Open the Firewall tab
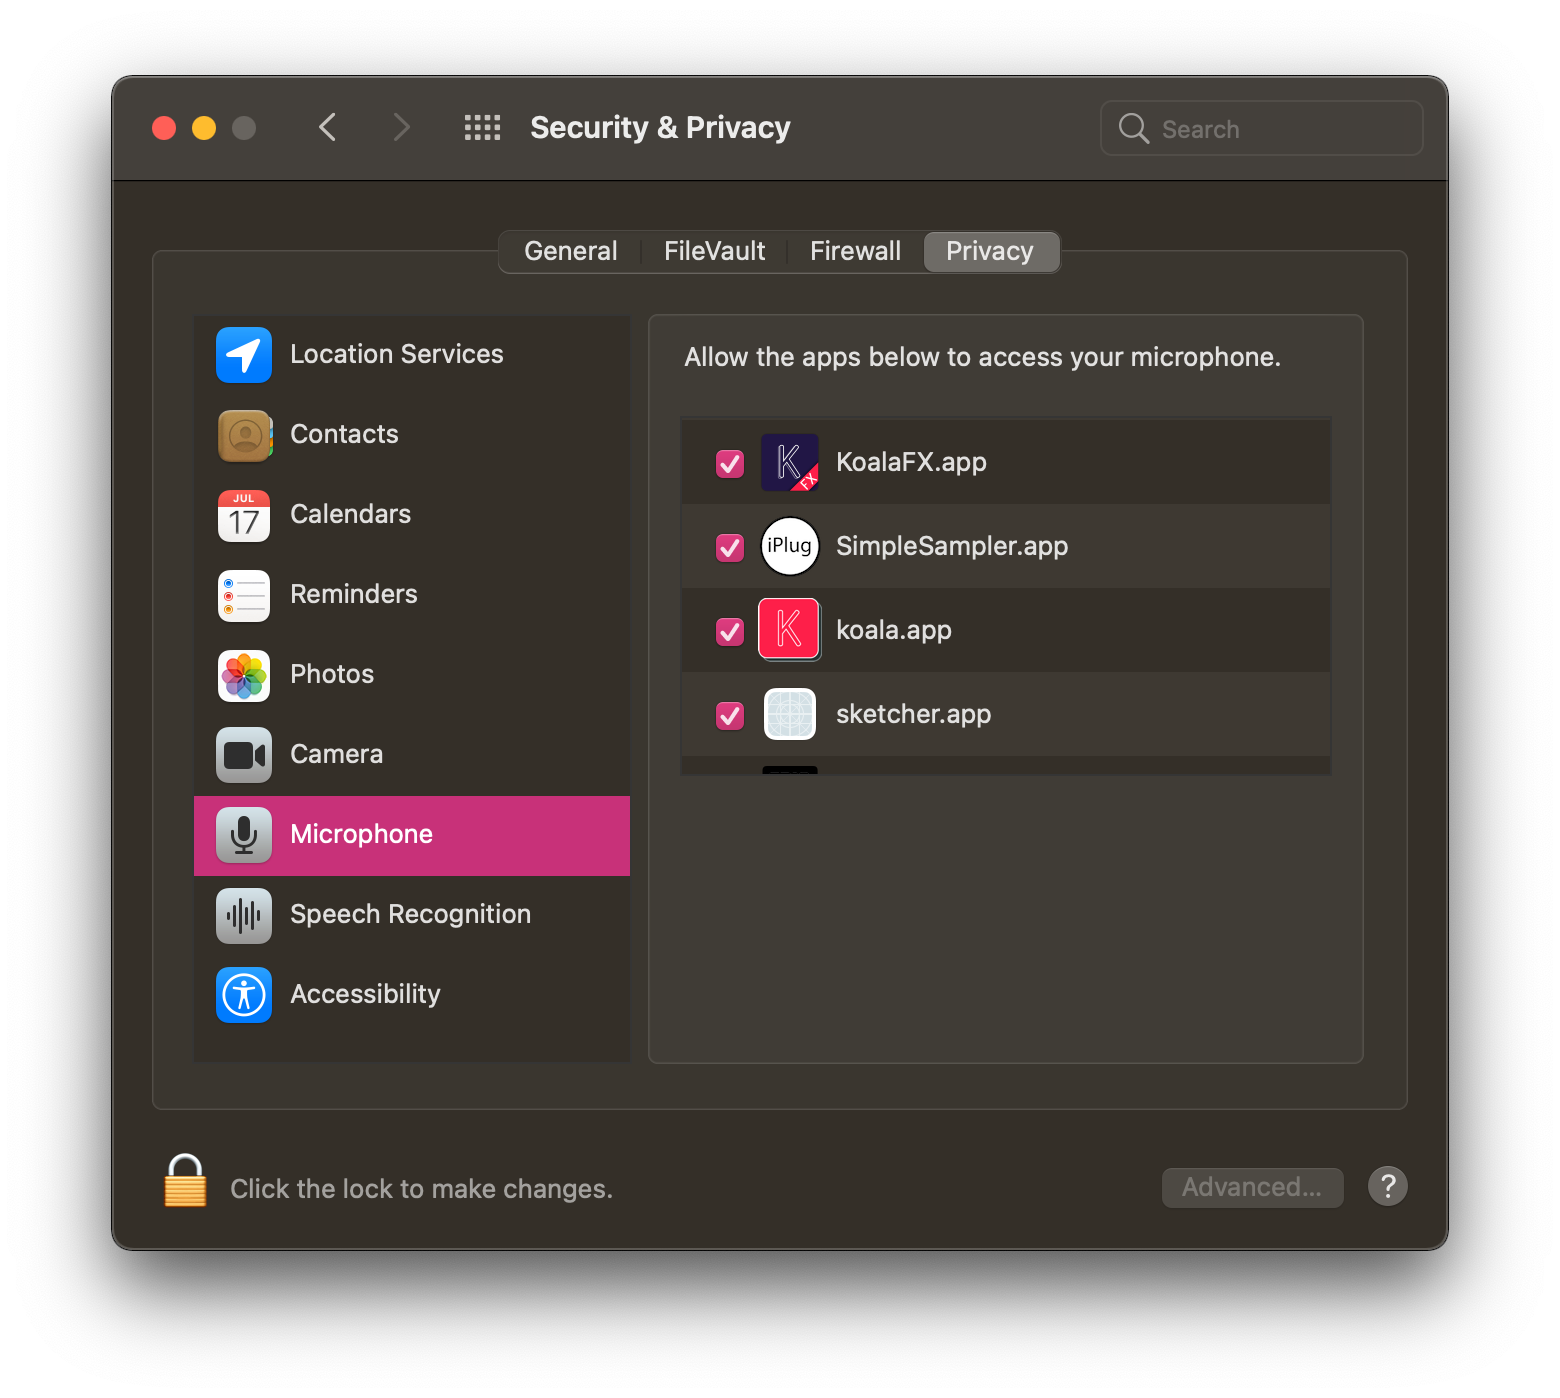This screenshot has width=1560, height=1398. coord(855,251)
